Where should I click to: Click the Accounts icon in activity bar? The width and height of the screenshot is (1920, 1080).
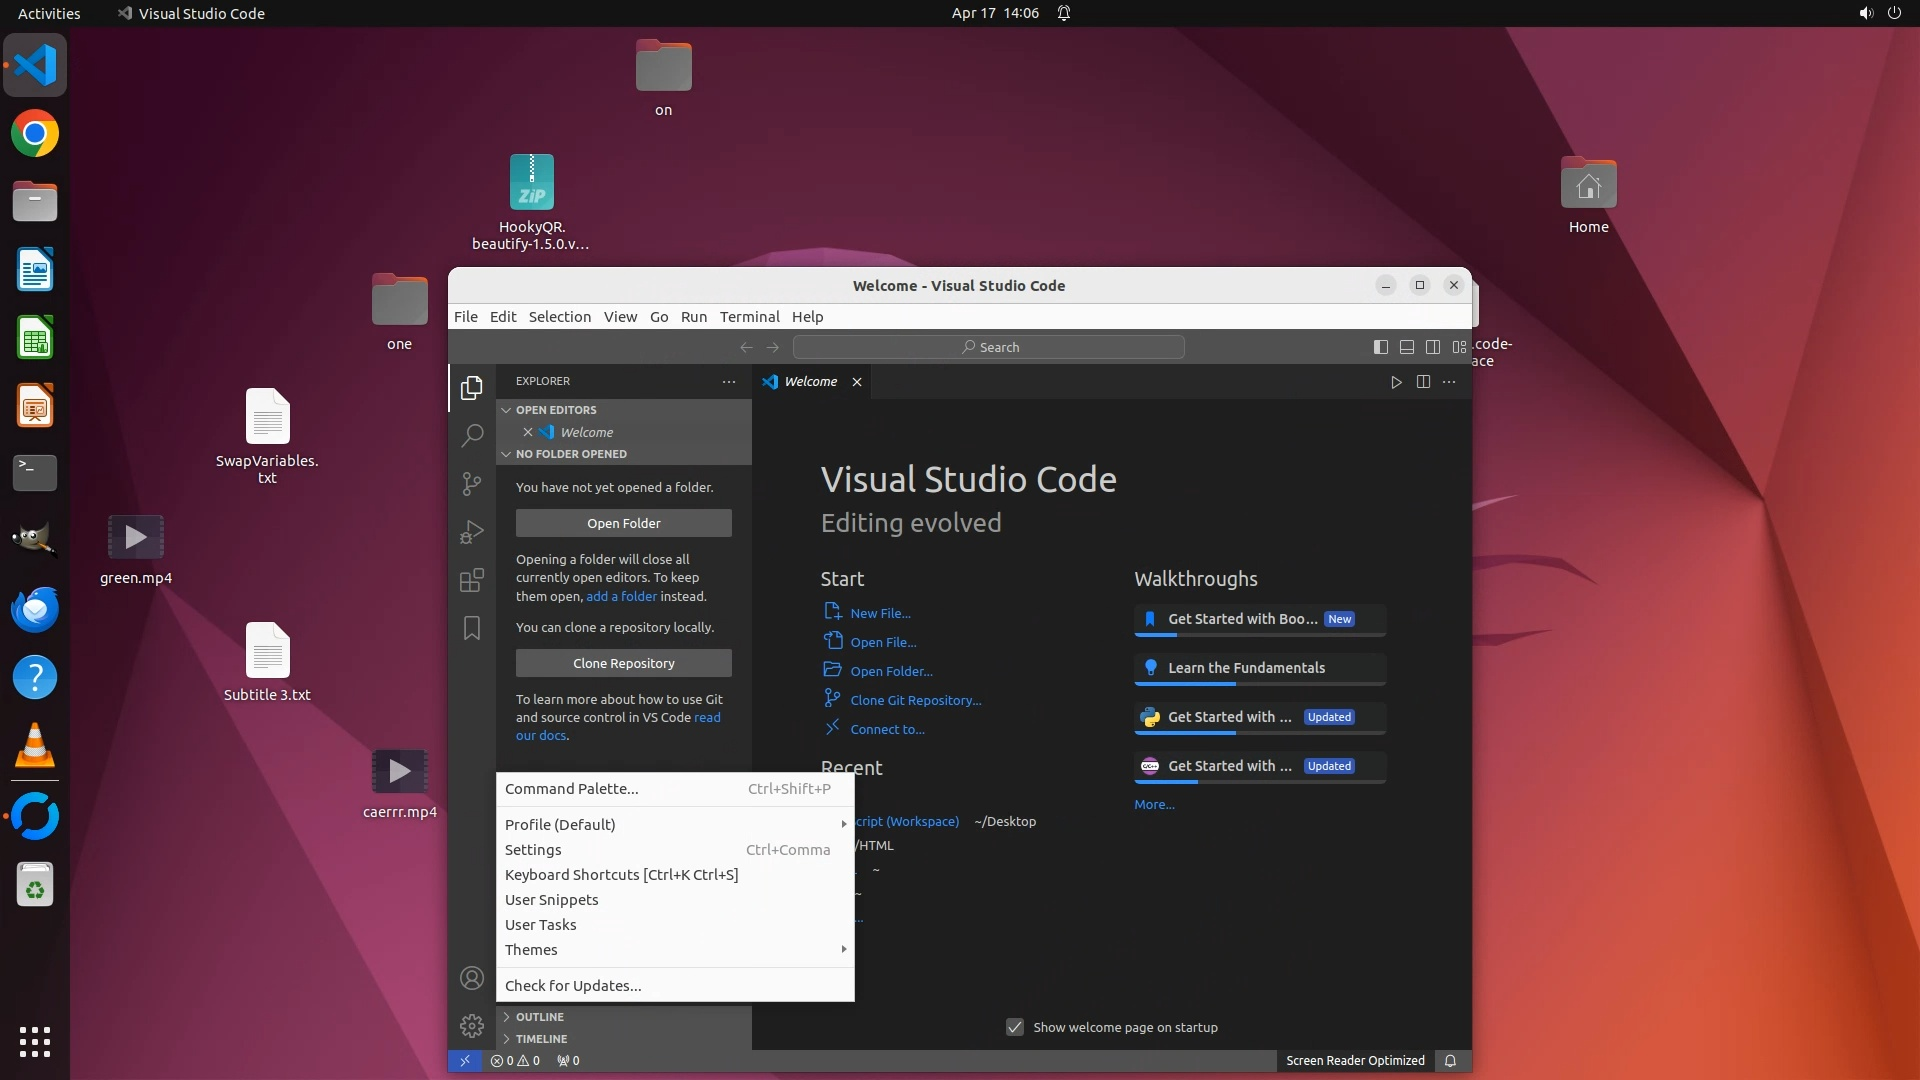tap(472, 978)
